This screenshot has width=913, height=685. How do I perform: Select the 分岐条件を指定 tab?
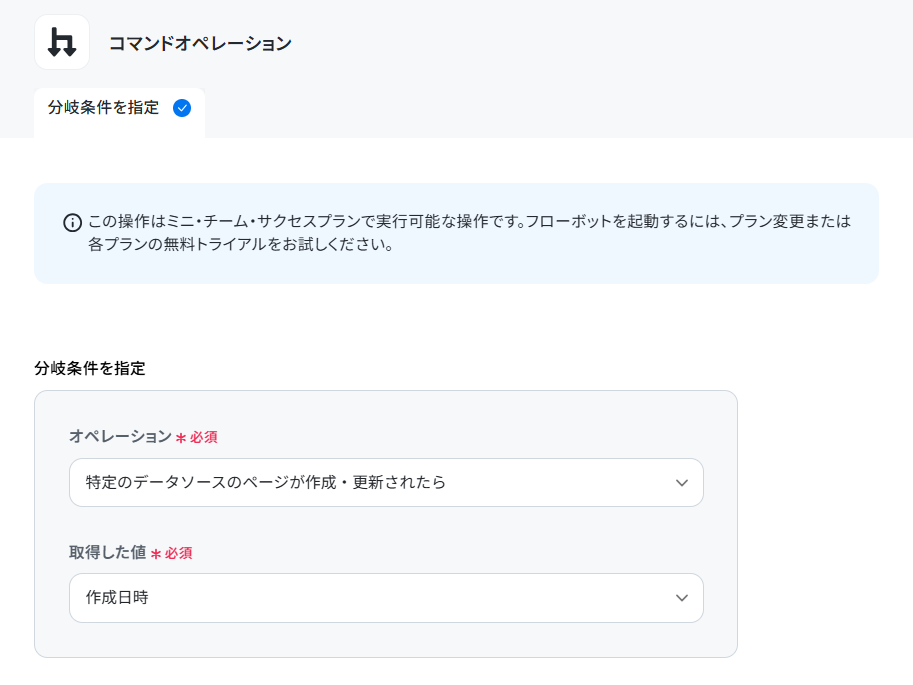pyautogui.click(x=119, y=112)
